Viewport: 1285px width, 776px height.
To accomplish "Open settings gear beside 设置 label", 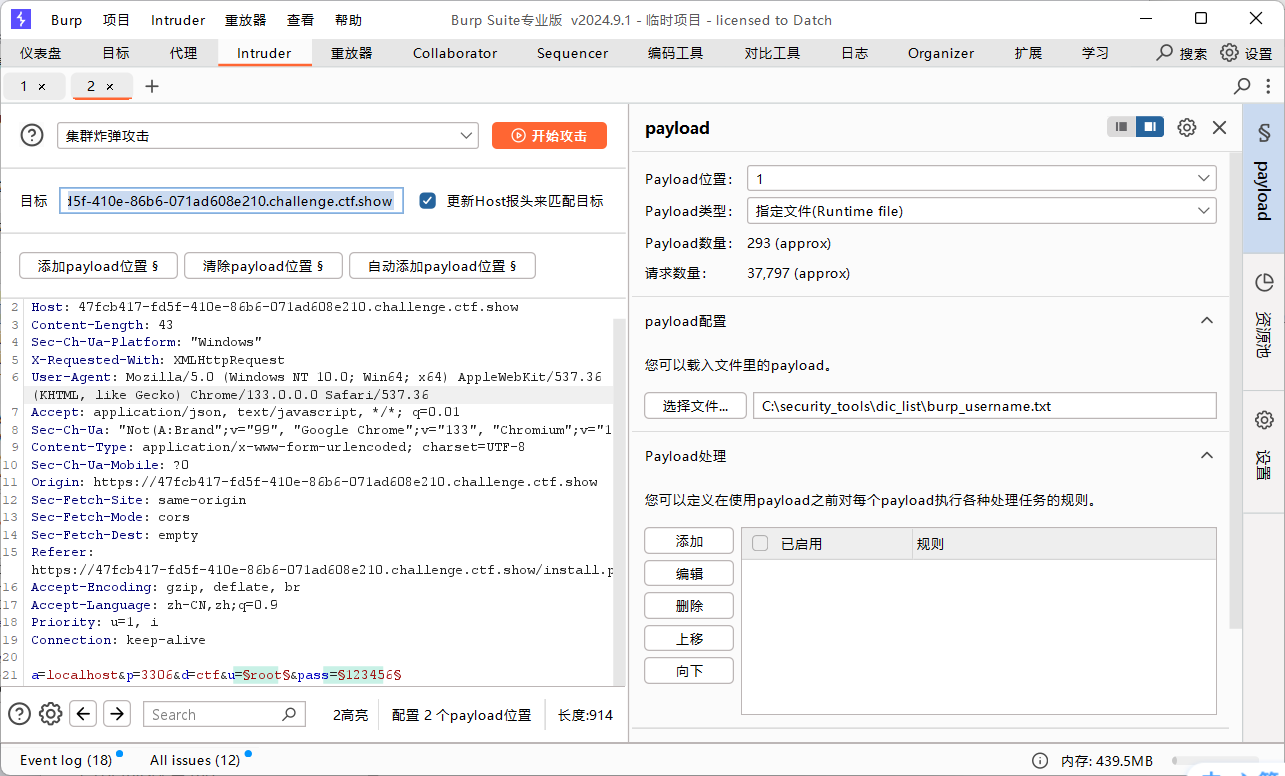I will [1229, 53].
